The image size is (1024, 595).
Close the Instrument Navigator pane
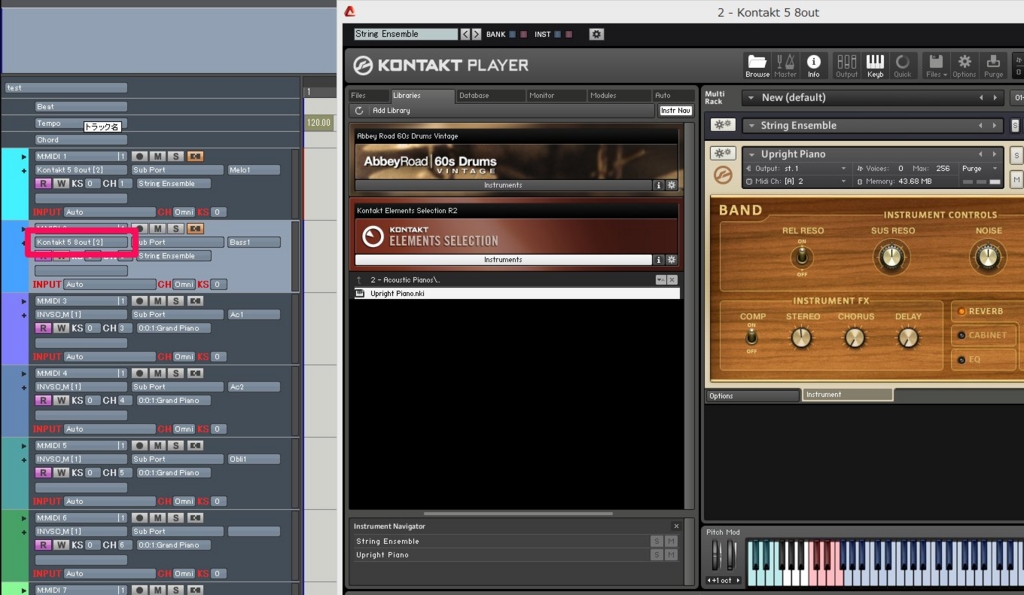pos(676,526)
